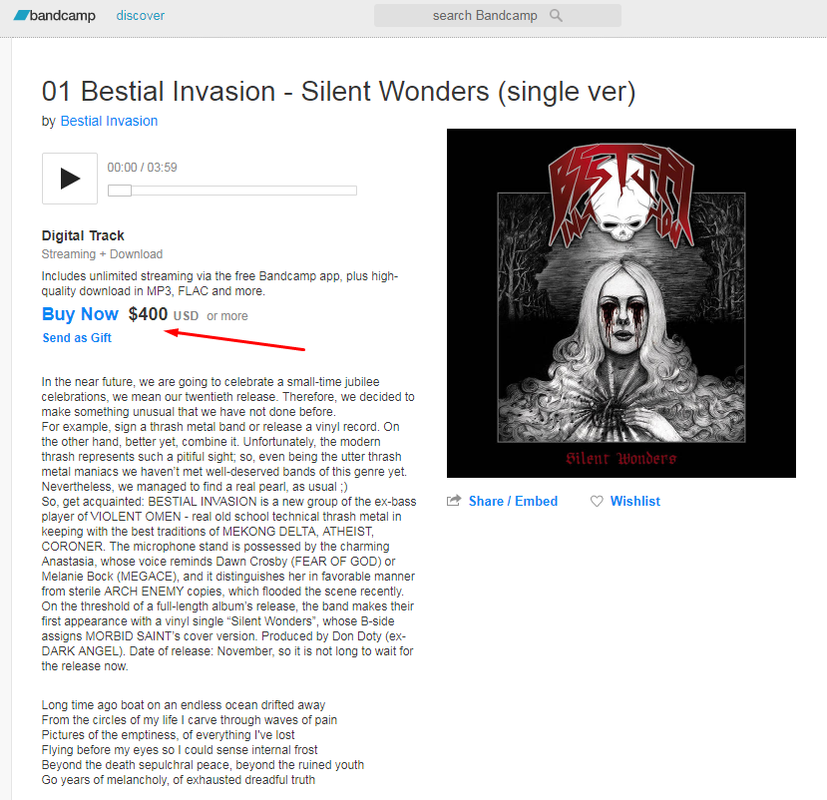Open the Silent Wonders album cover

[621, 303]
